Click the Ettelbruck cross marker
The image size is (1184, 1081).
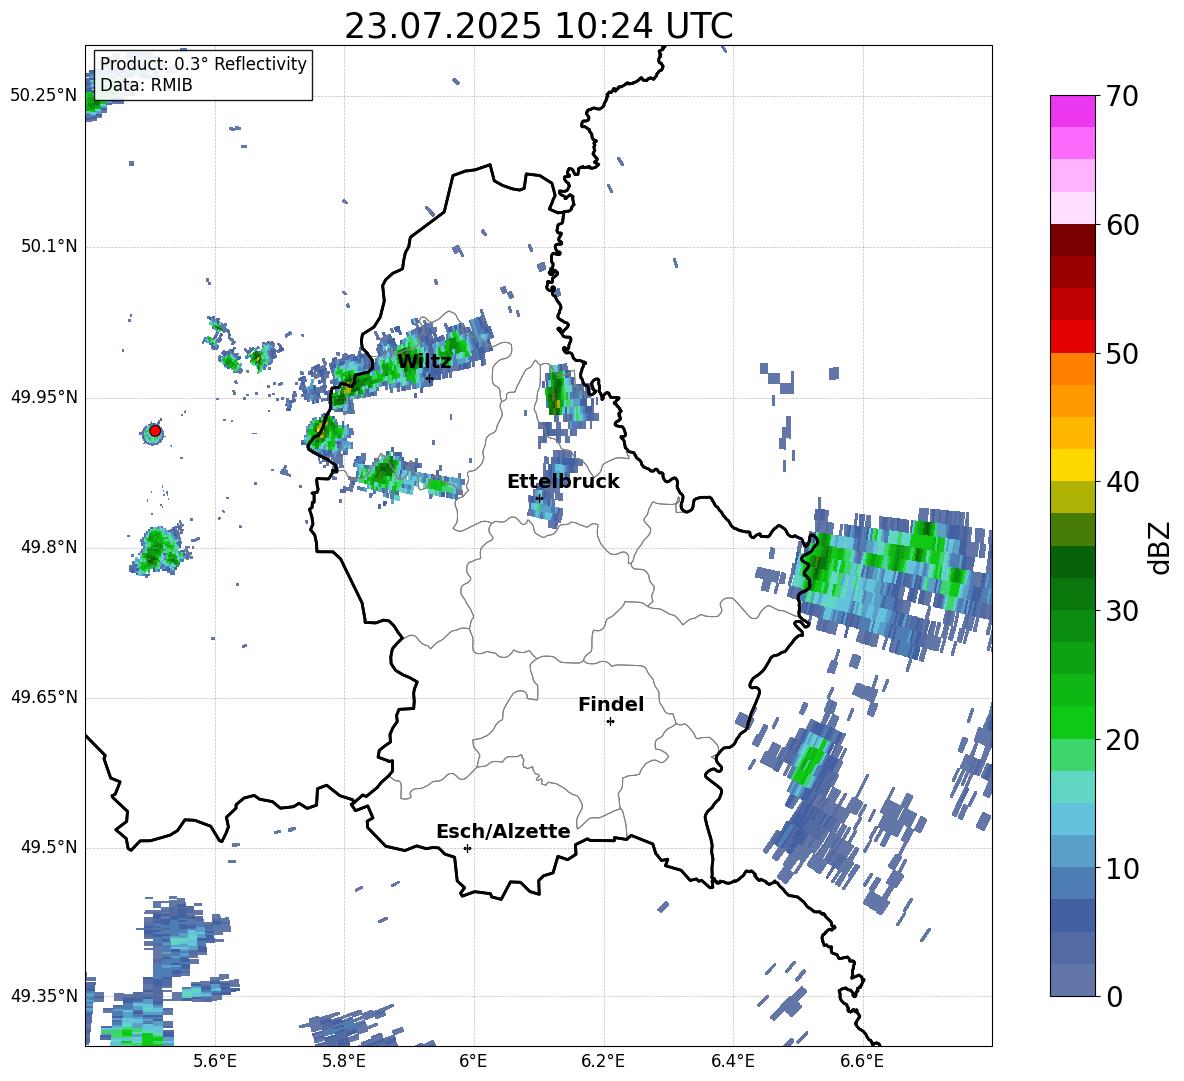tap(539, 498)
